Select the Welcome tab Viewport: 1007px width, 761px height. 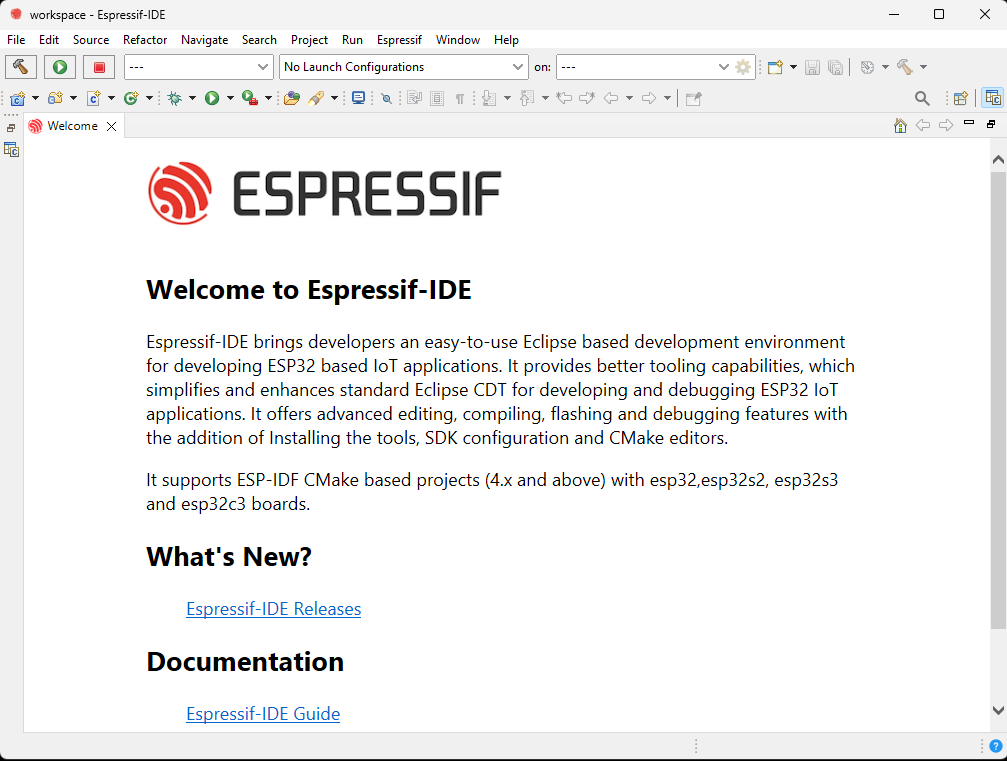[x=72, y=126]
